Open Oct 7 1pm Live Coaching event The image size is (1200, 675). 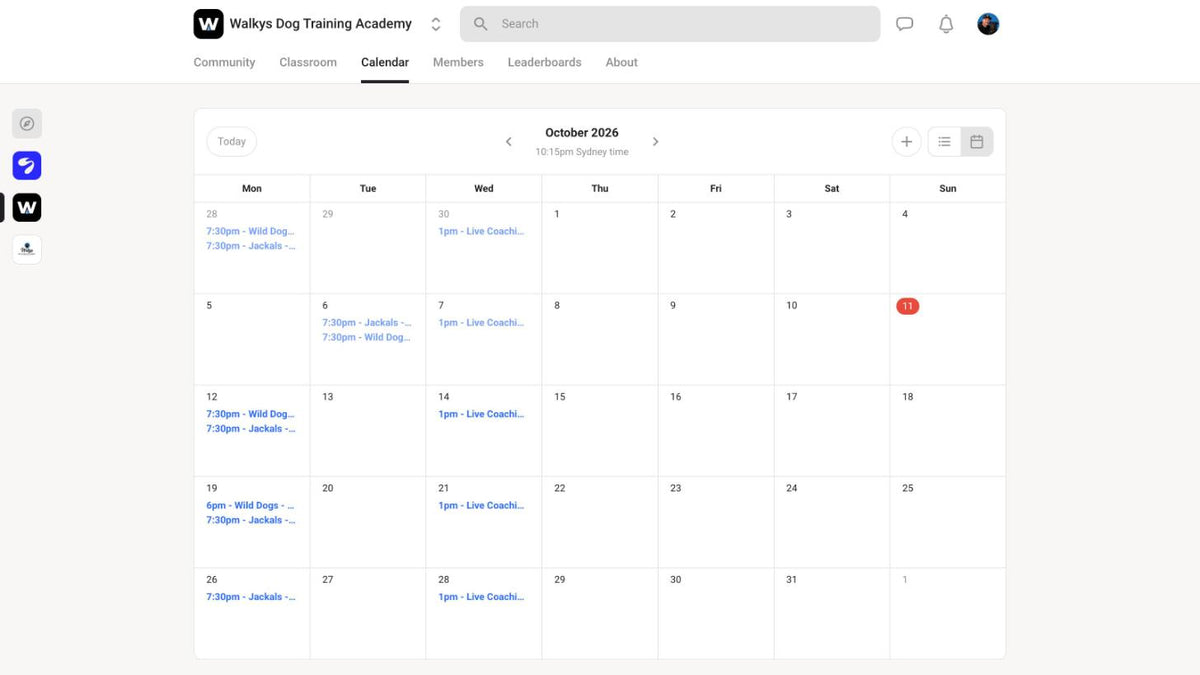point(481,323)
